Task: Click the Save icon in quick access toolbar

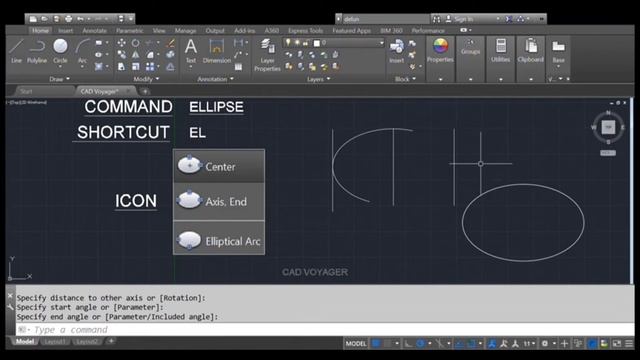Action: pos(56,19)
